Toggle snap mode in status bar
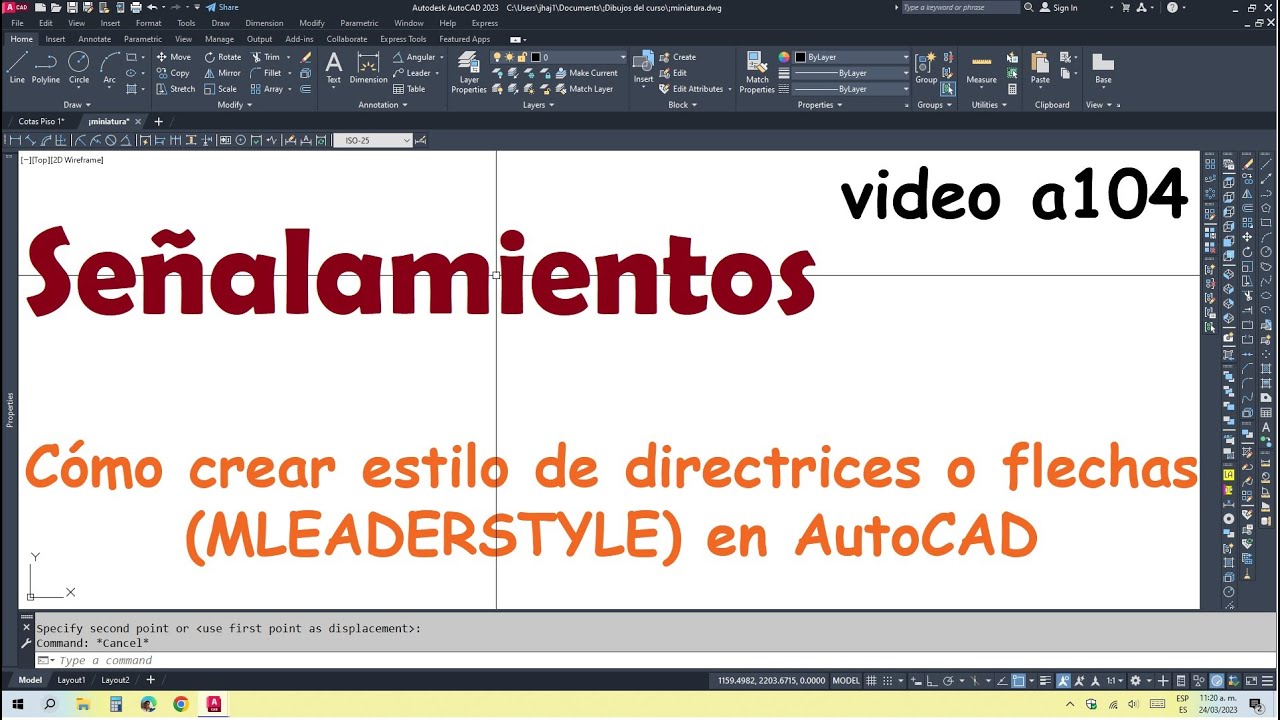Viewport: 1280px width, 720px height. (890, 681)
